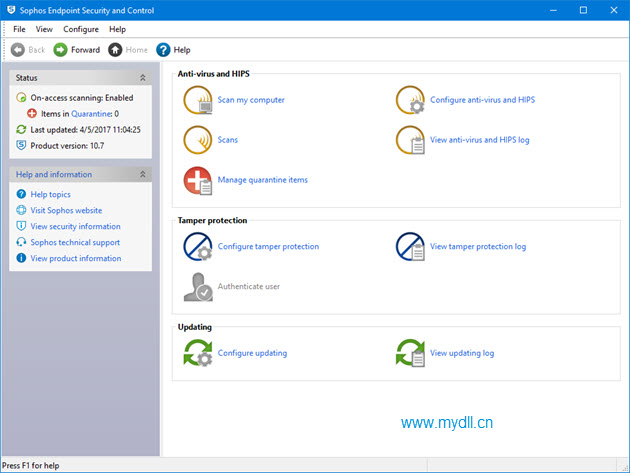
Task: Follow the Quarantine link in Status panel
Action: 92,114
